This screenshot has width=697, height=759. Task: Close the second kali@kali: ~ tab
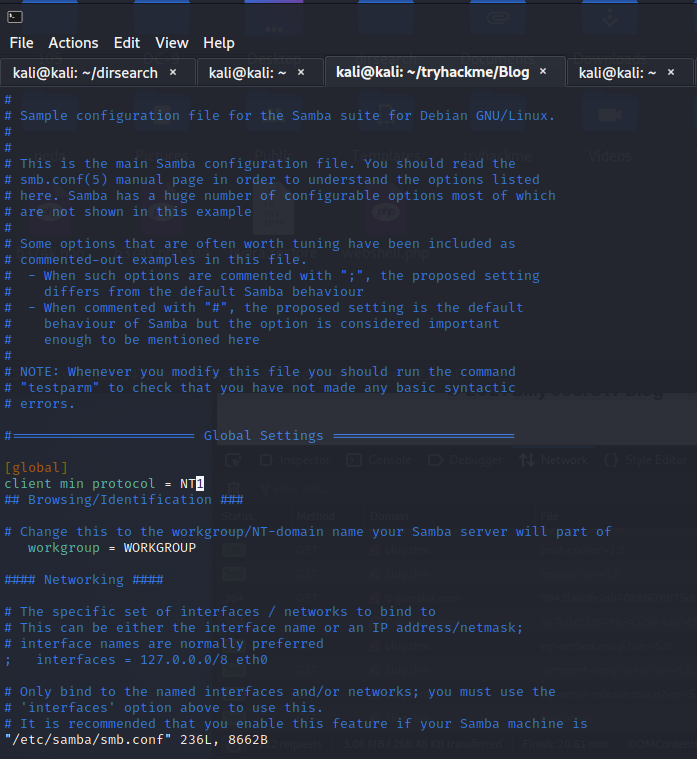(x=301, y=72)
